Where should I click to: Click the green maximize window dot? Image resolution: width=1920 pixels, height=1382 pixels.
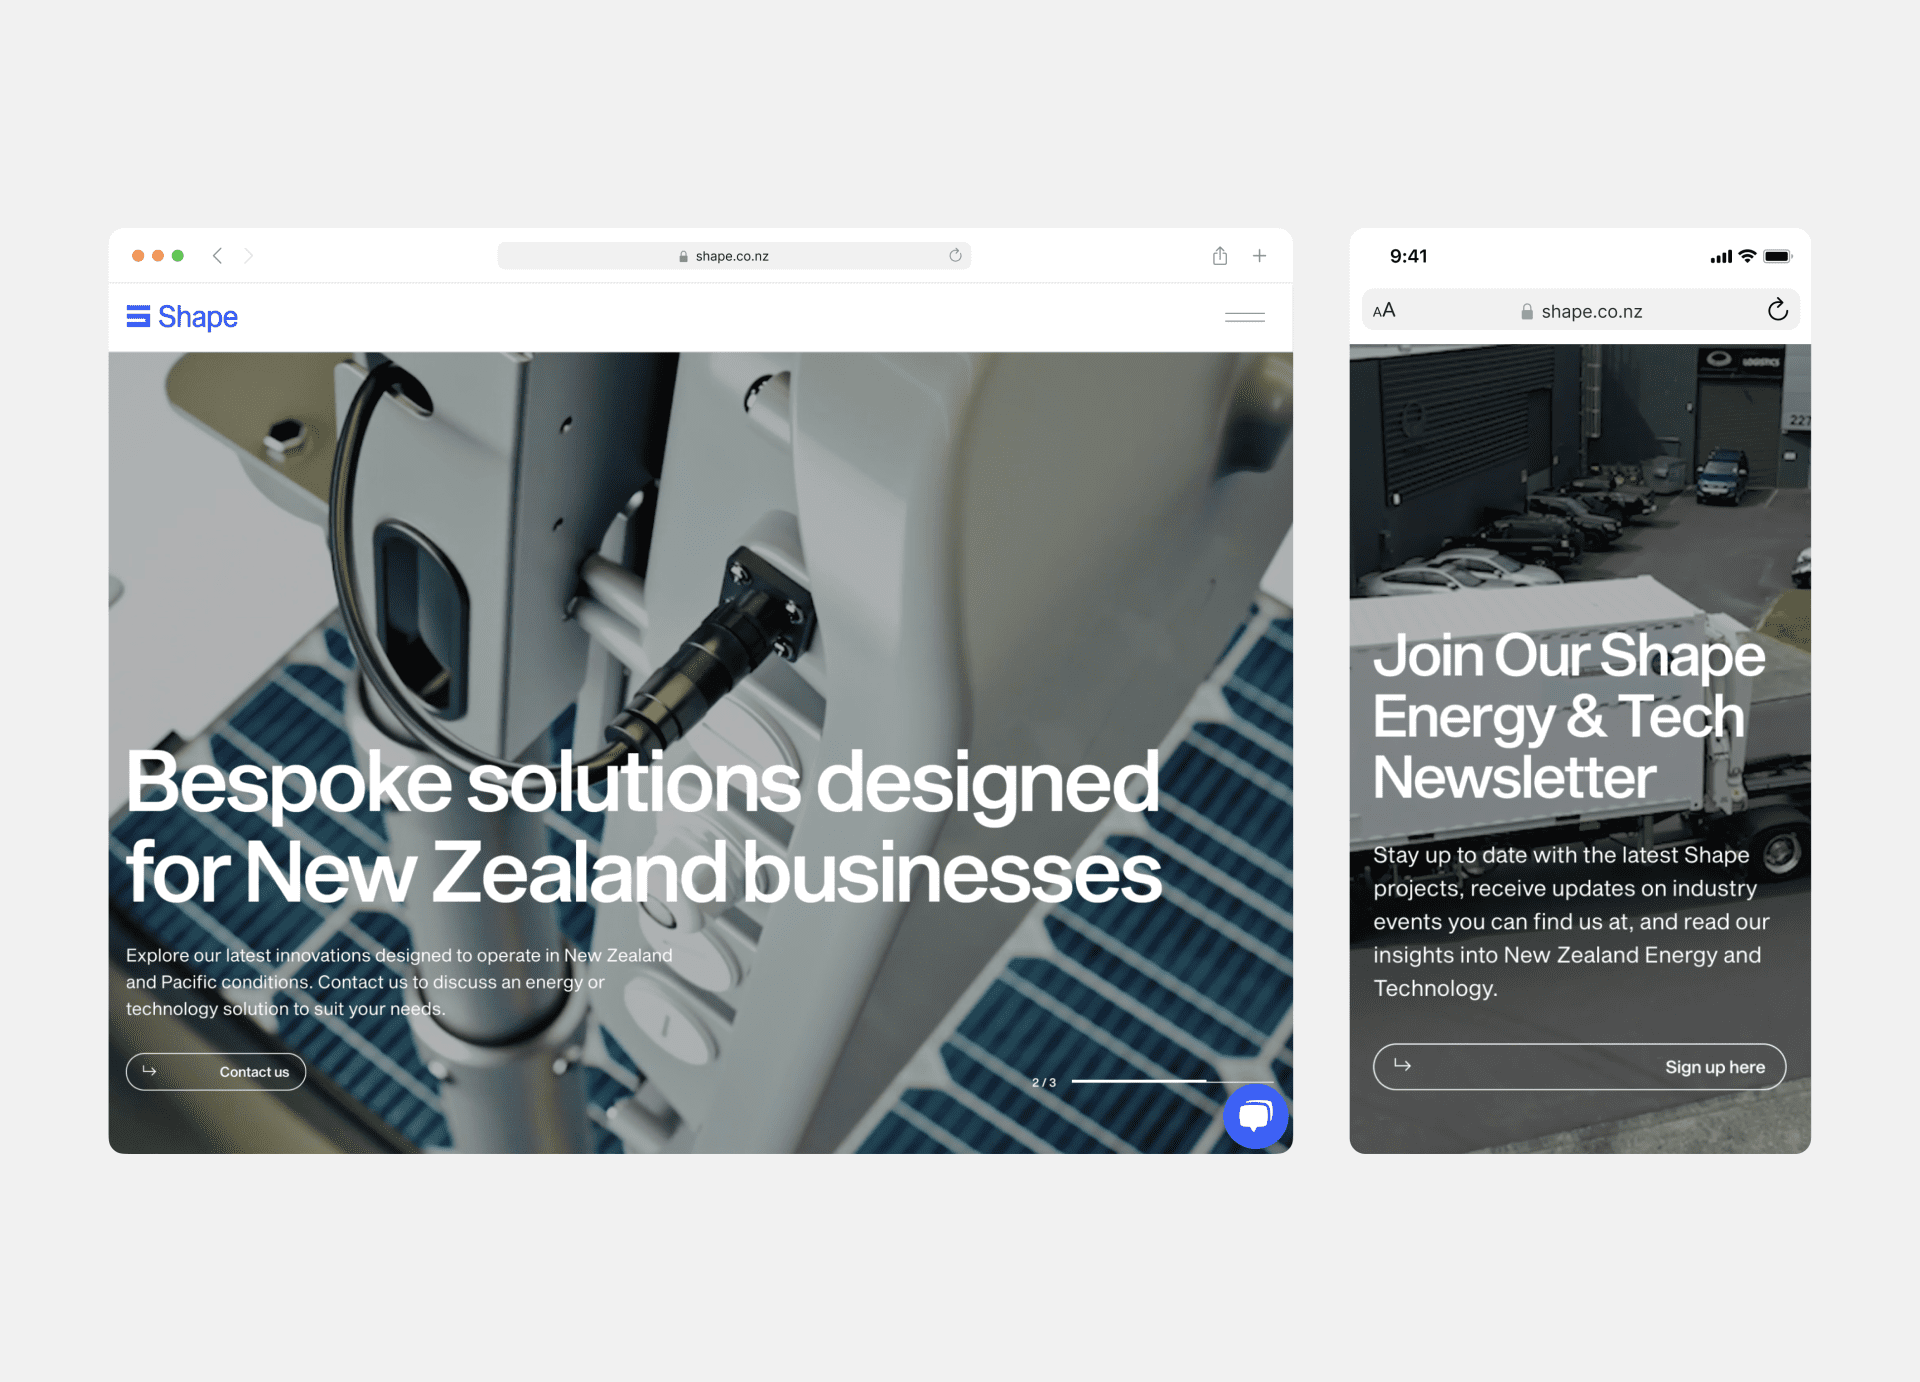(x=178, y=256)
